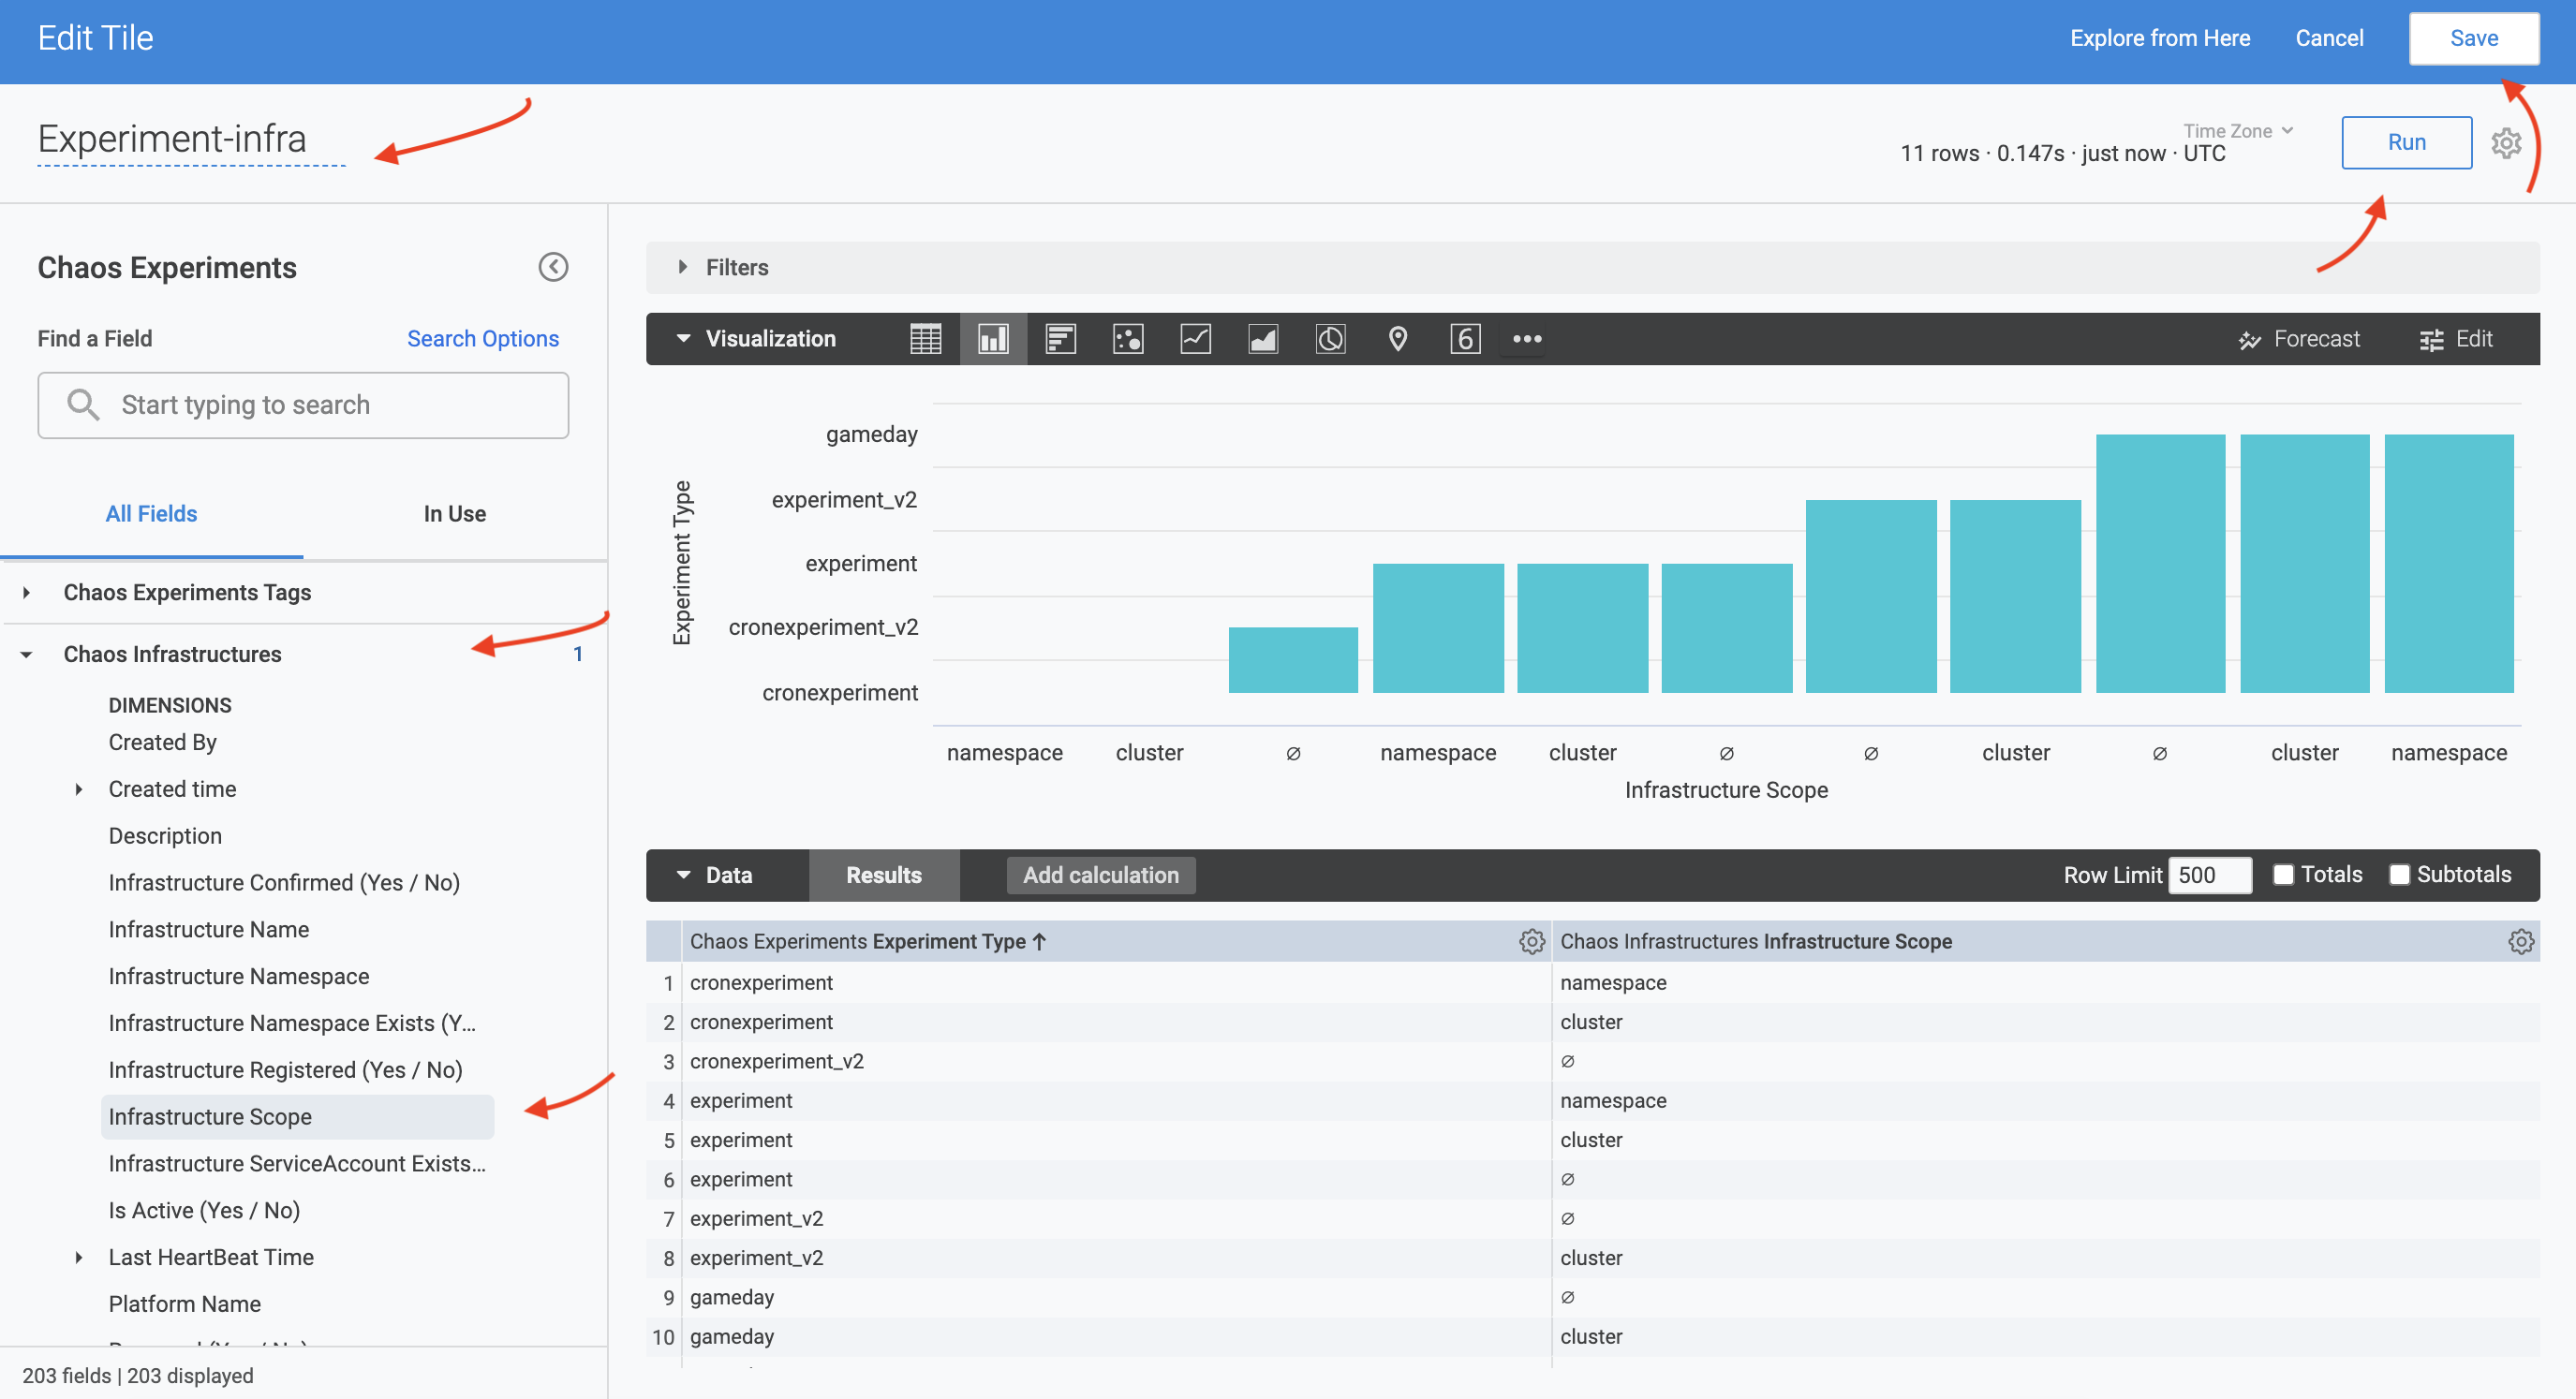Choose the bar chart visualization icon

(1061, 339)
